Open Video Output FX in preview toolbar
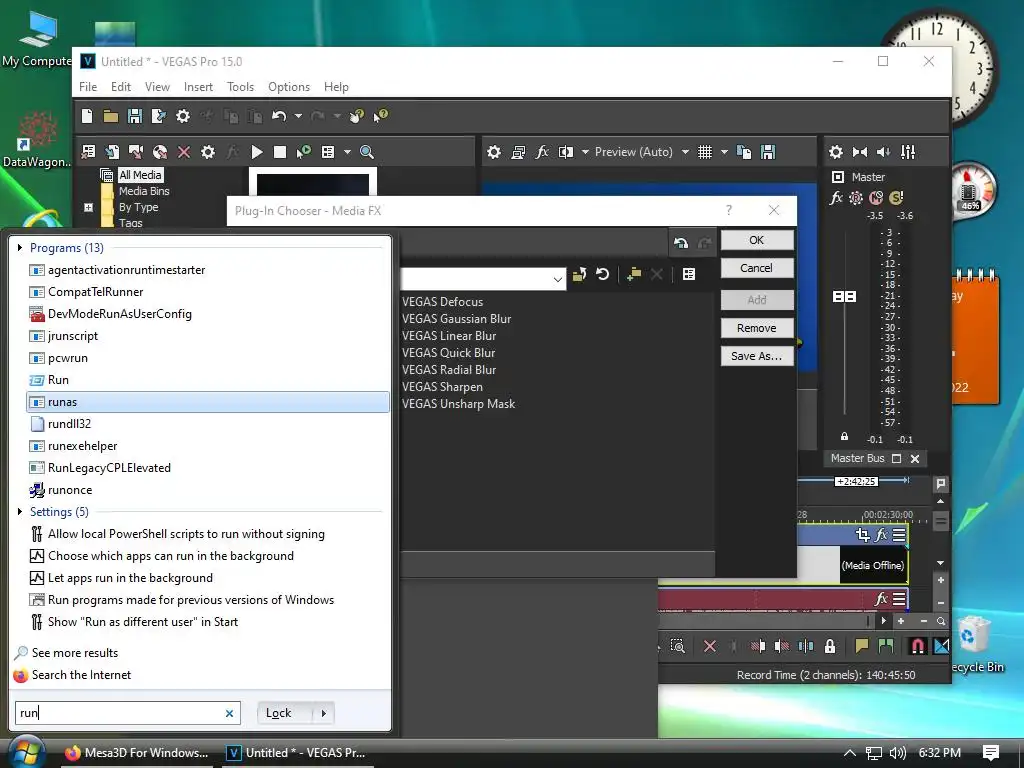Viewport: 1024px width, 768px height. click(542, 152)
